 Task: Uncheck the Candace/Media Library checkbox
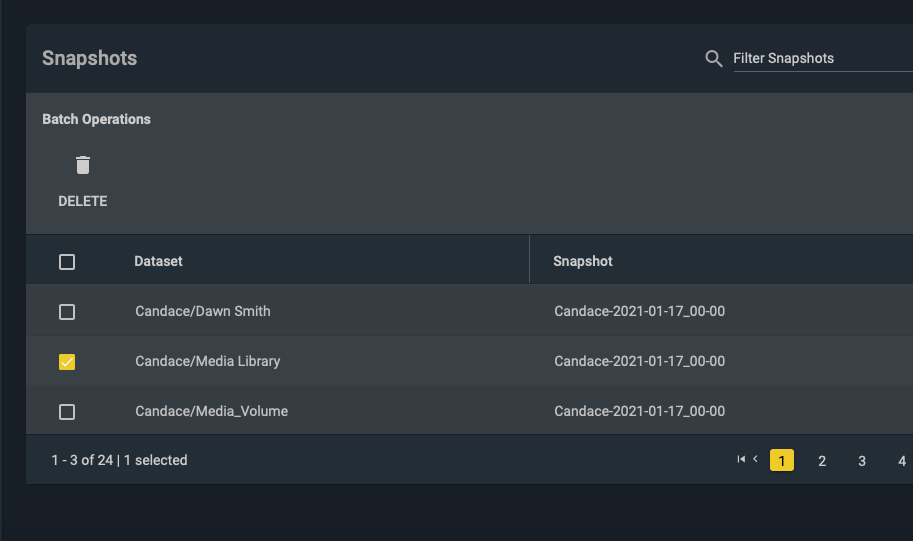(x=67, y=362)
